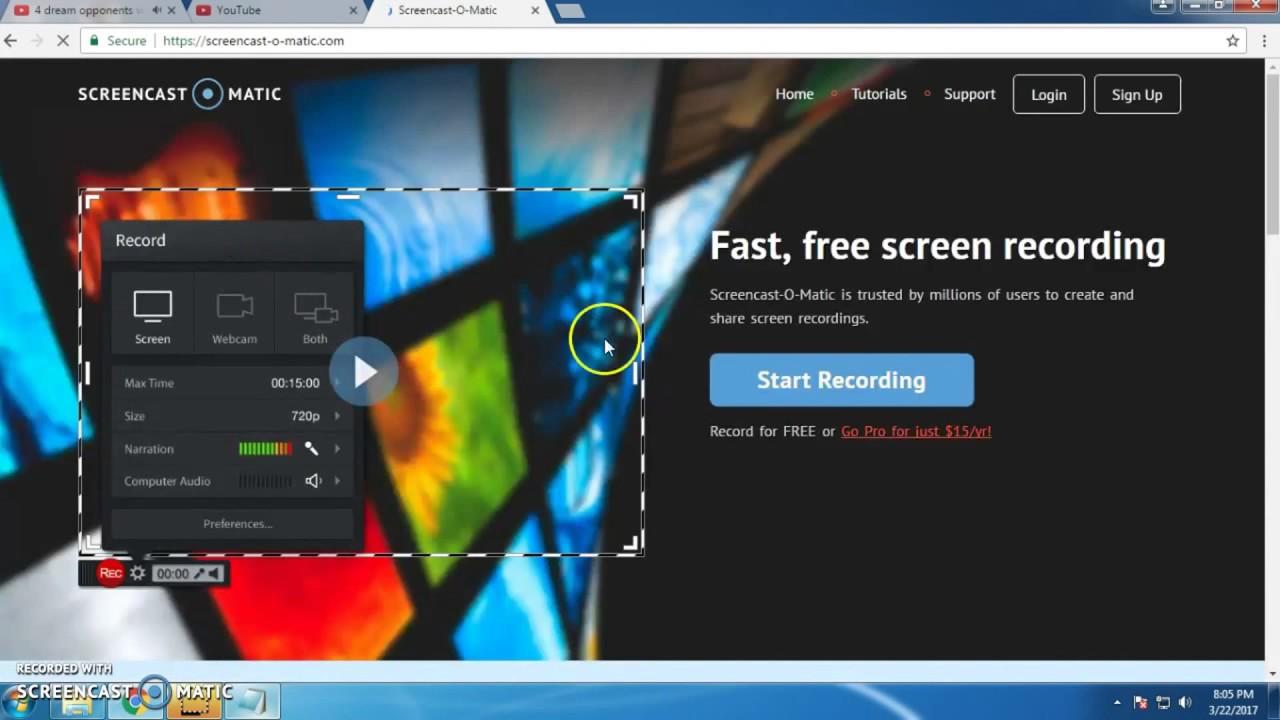
Task: Click the volume tray icon
Action: (x=1186, y=702)
